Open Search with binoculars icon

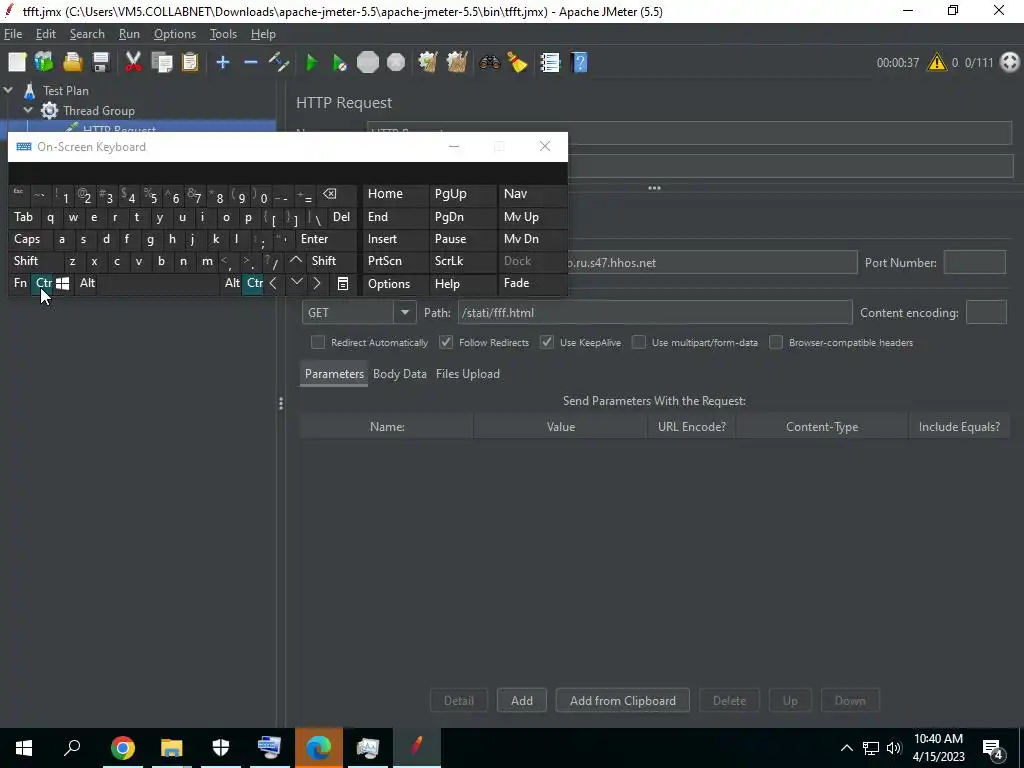tap(489, 63)
